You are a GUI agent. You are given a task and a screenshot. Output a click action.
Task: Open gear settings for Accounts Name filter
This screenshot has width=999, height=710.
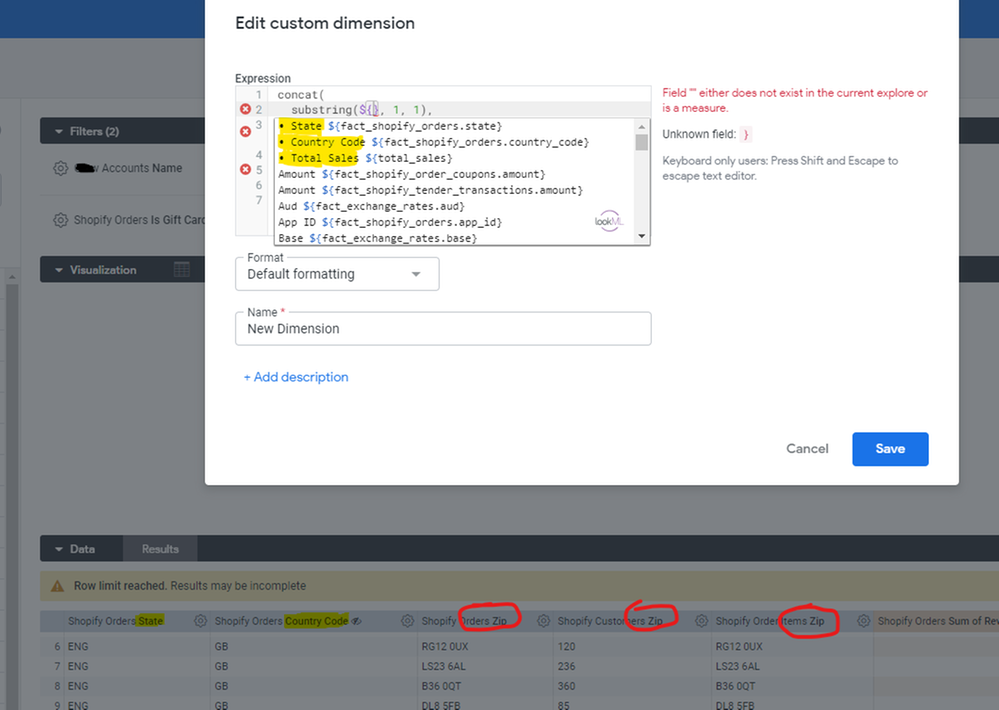[x=61, y=168]
